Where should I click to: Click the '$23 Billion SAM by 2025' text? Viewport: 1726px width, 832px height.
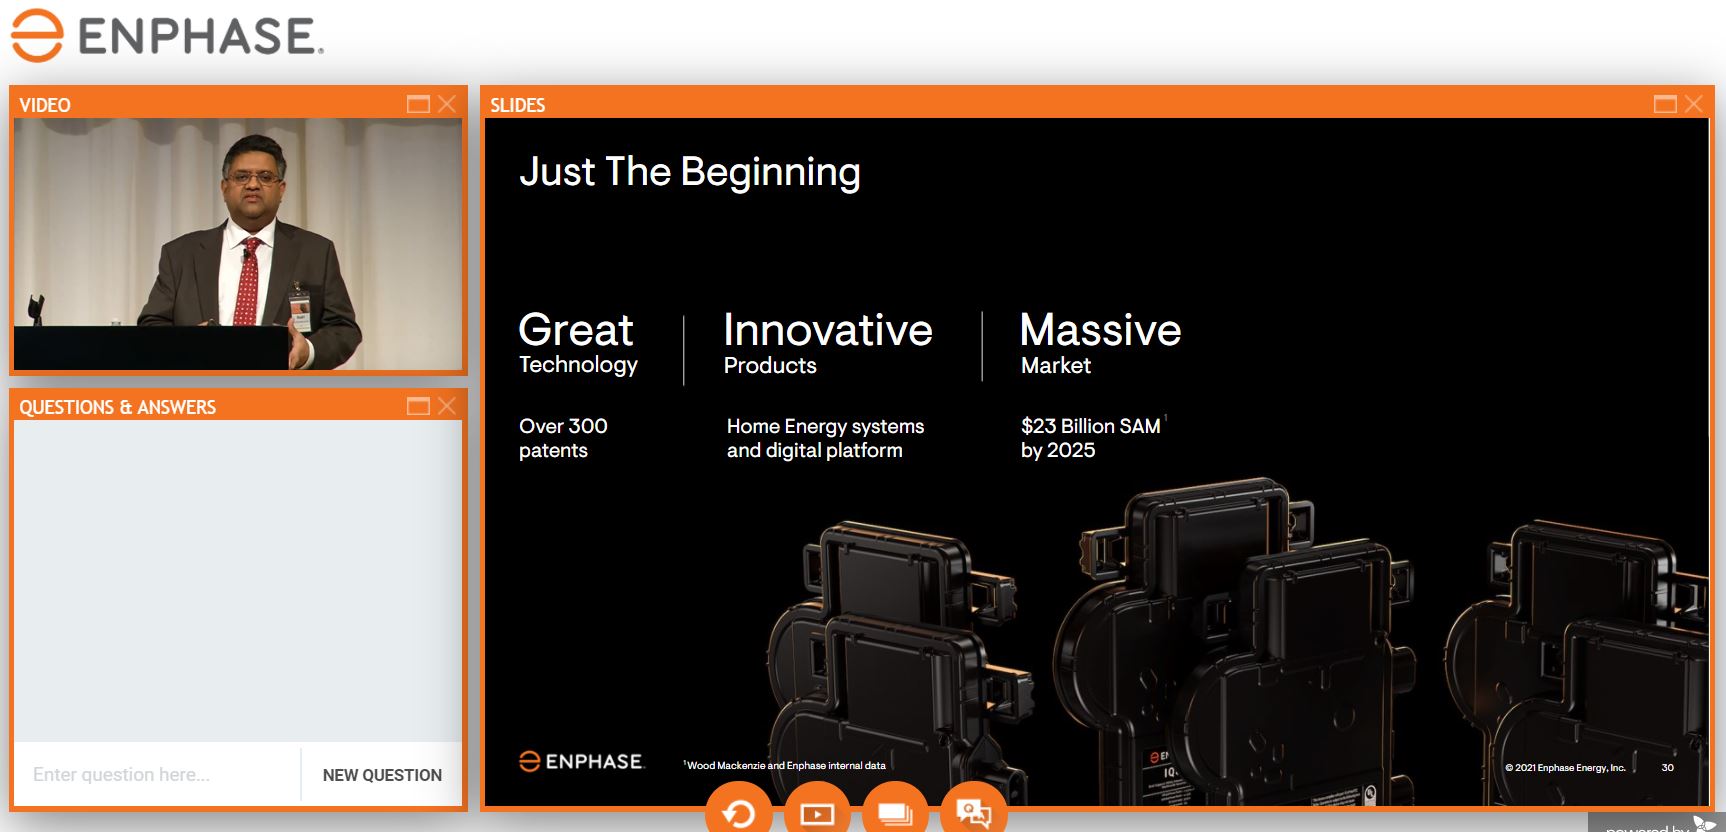[x=1092, y=438]
